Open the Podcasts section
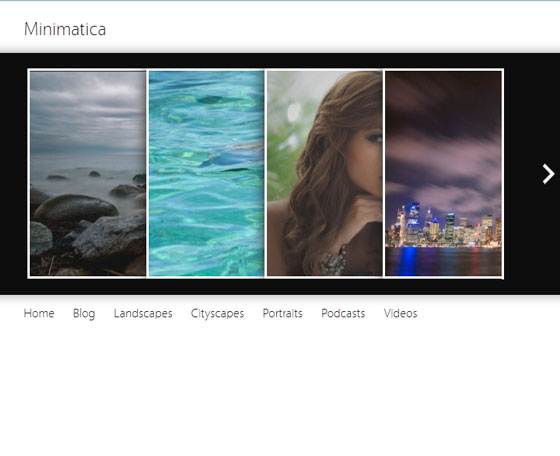This screenshot has width=560, height=456. 343,313
